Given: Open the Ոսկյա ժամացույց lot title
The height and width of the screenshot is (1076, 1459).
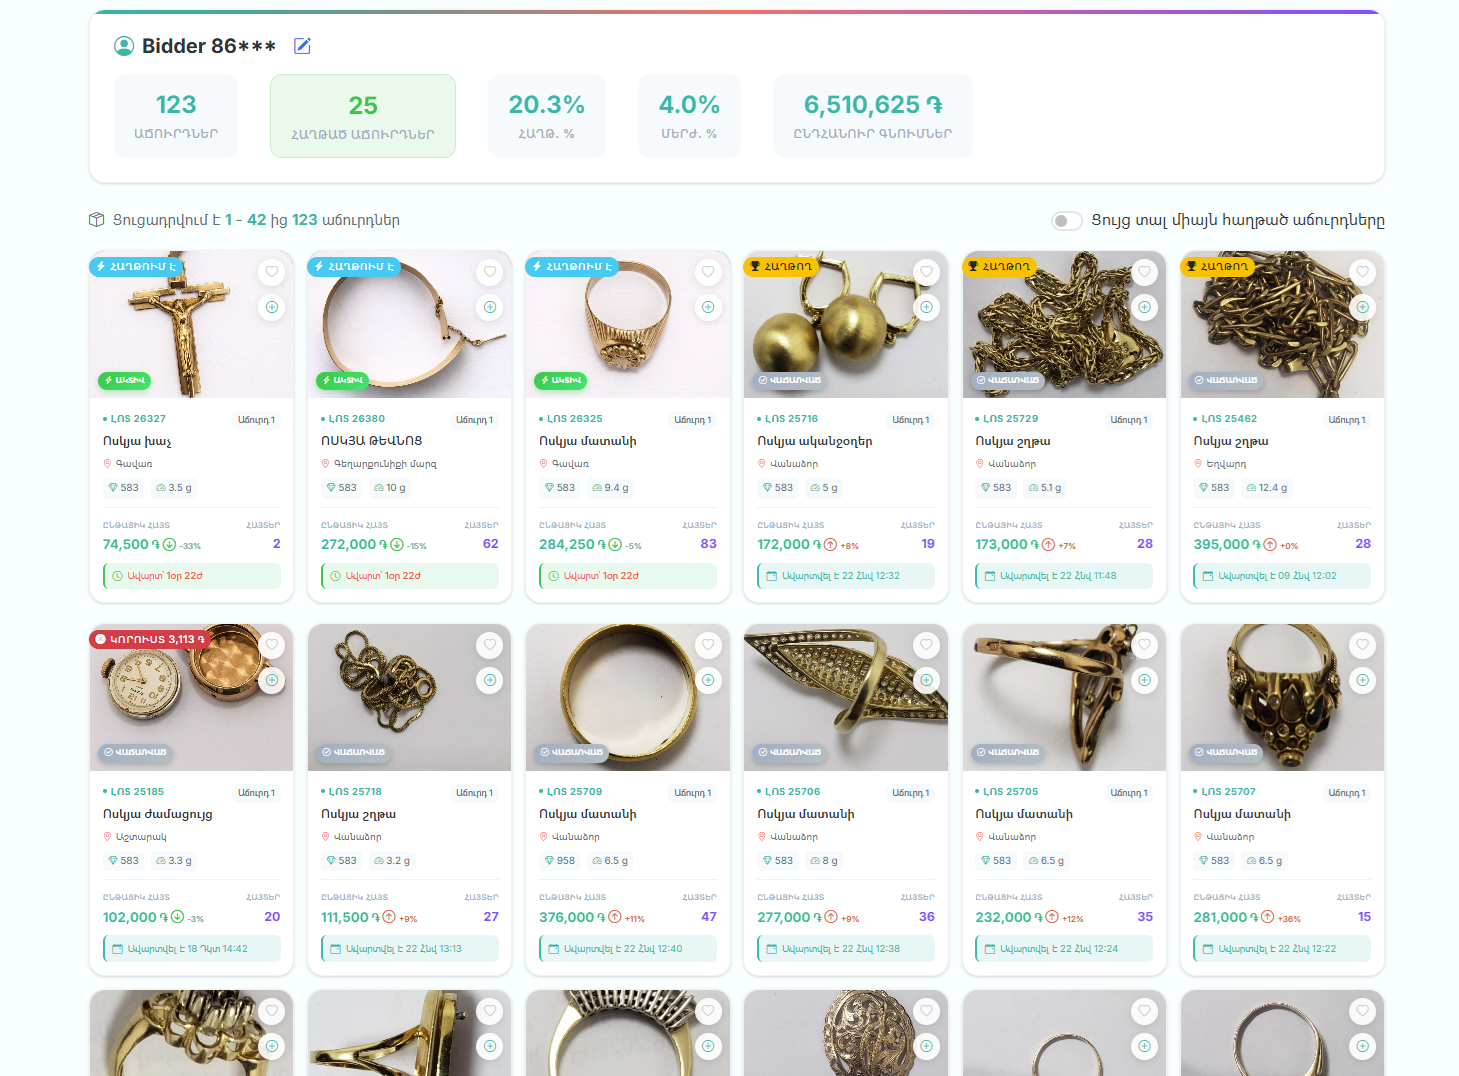Looking at the screenshot, I should (158, 814).
